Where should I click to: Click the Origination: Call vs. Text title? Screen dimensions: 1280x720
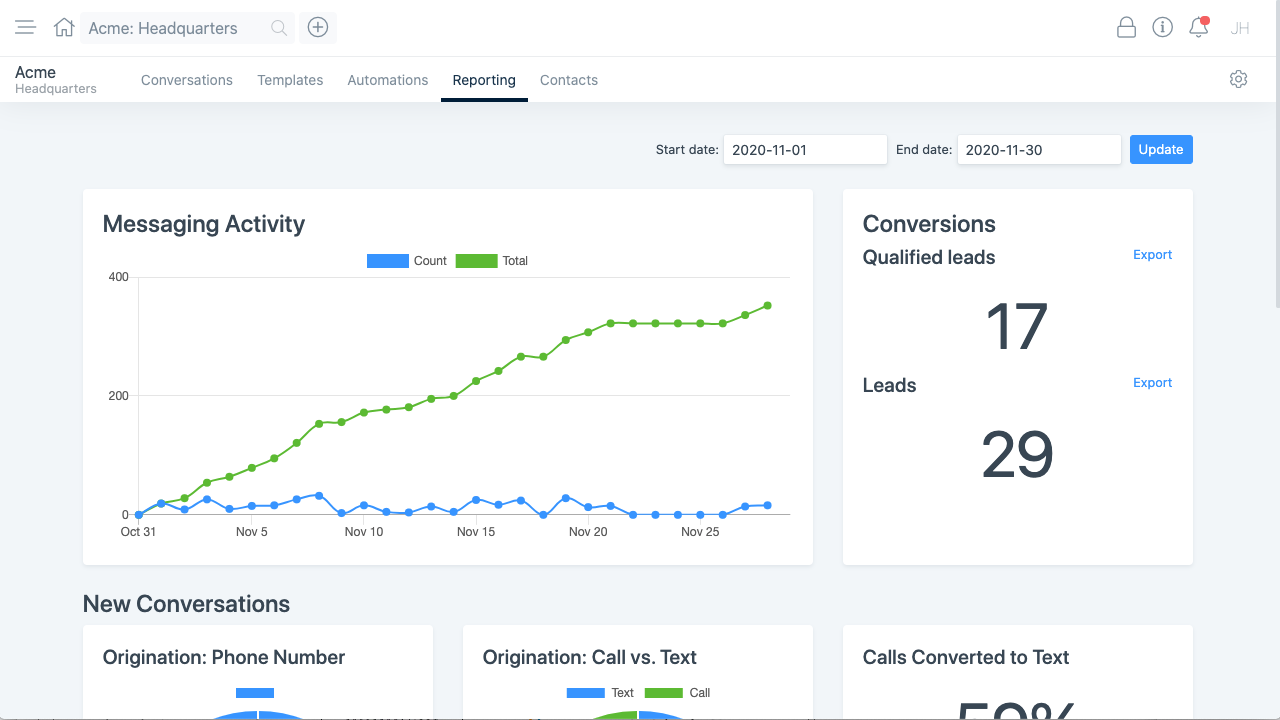590,657
